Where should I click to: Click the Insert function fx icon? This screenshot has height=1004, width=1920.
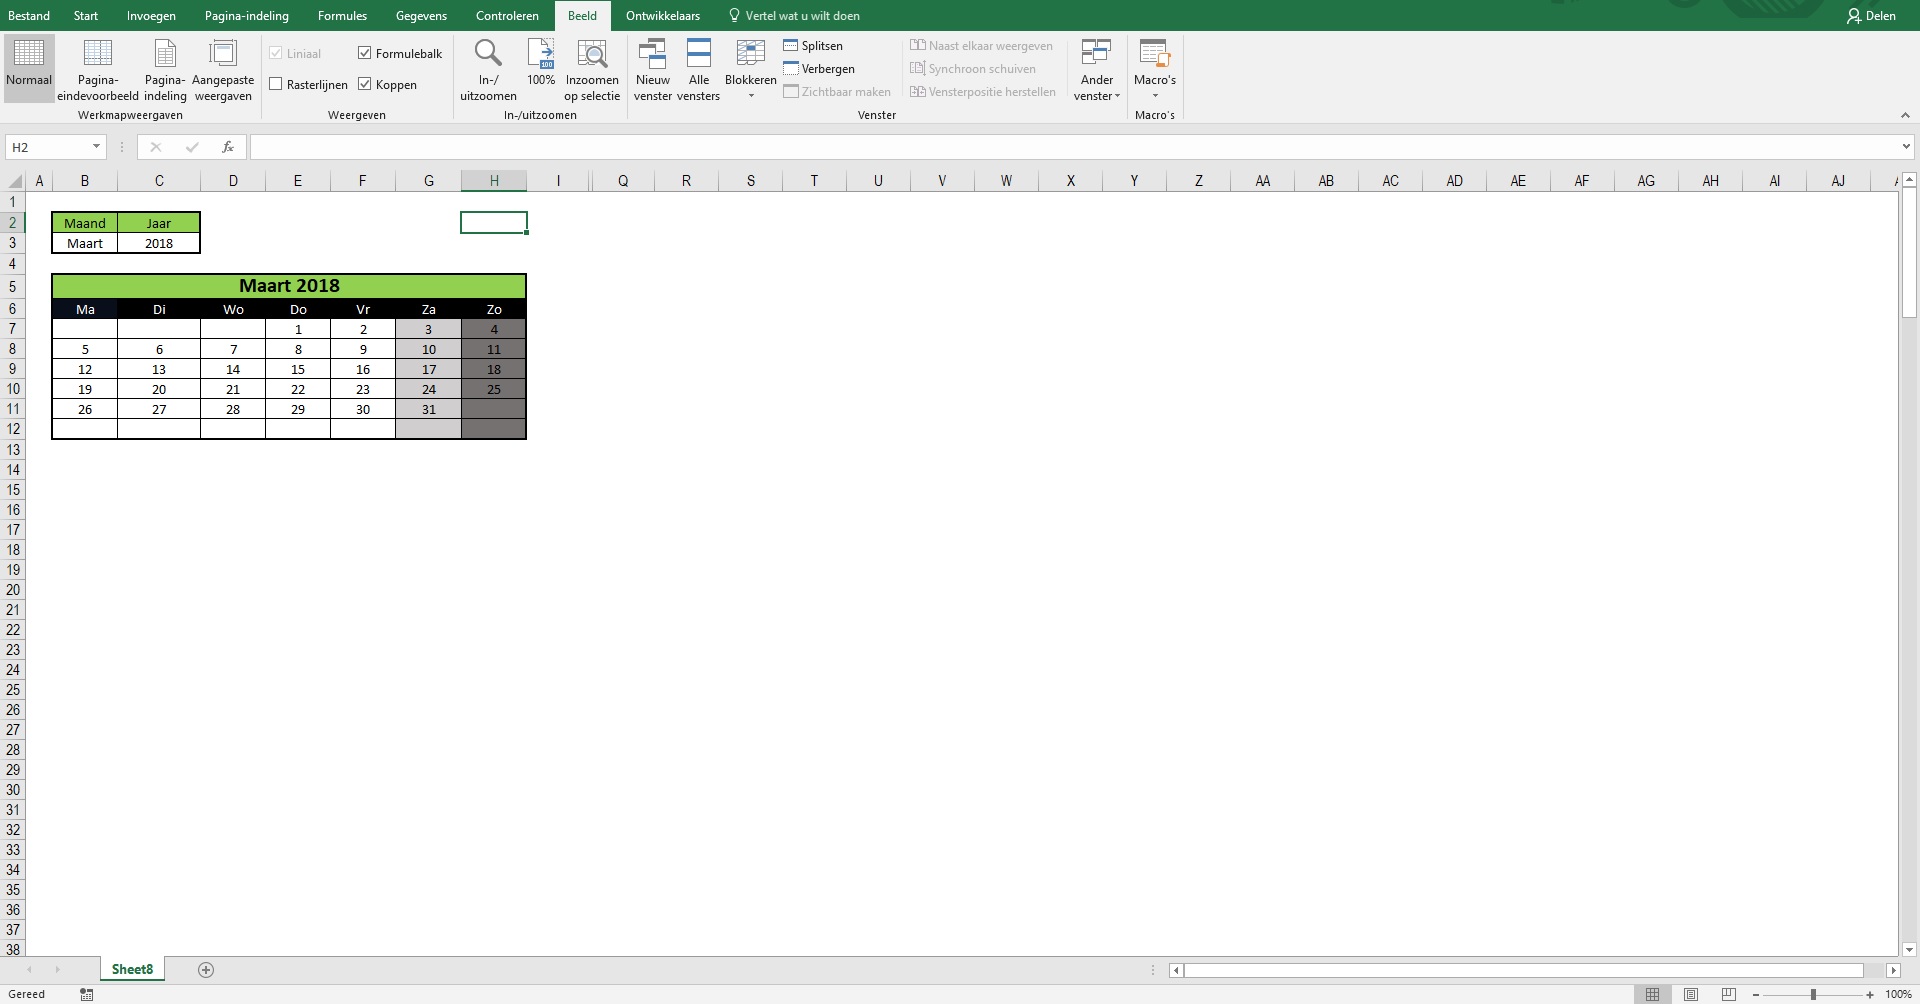[x=228, y=147]
